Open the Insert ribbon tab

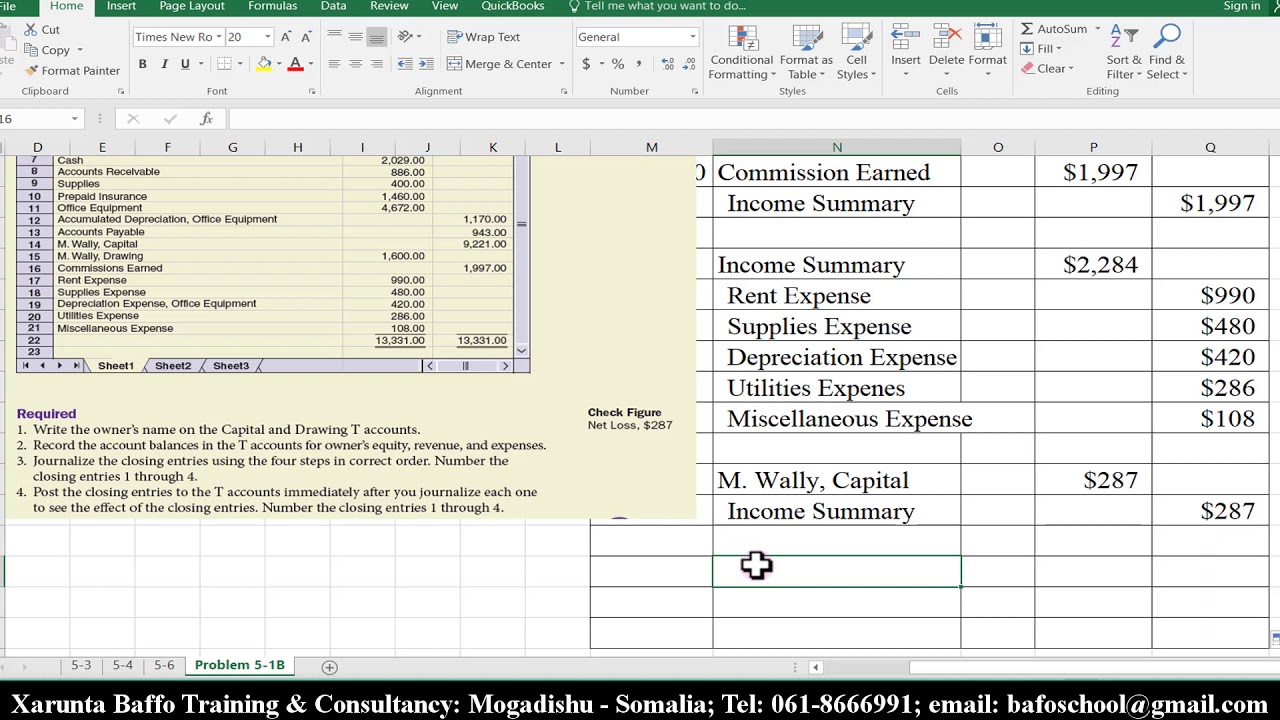point(121,6)
